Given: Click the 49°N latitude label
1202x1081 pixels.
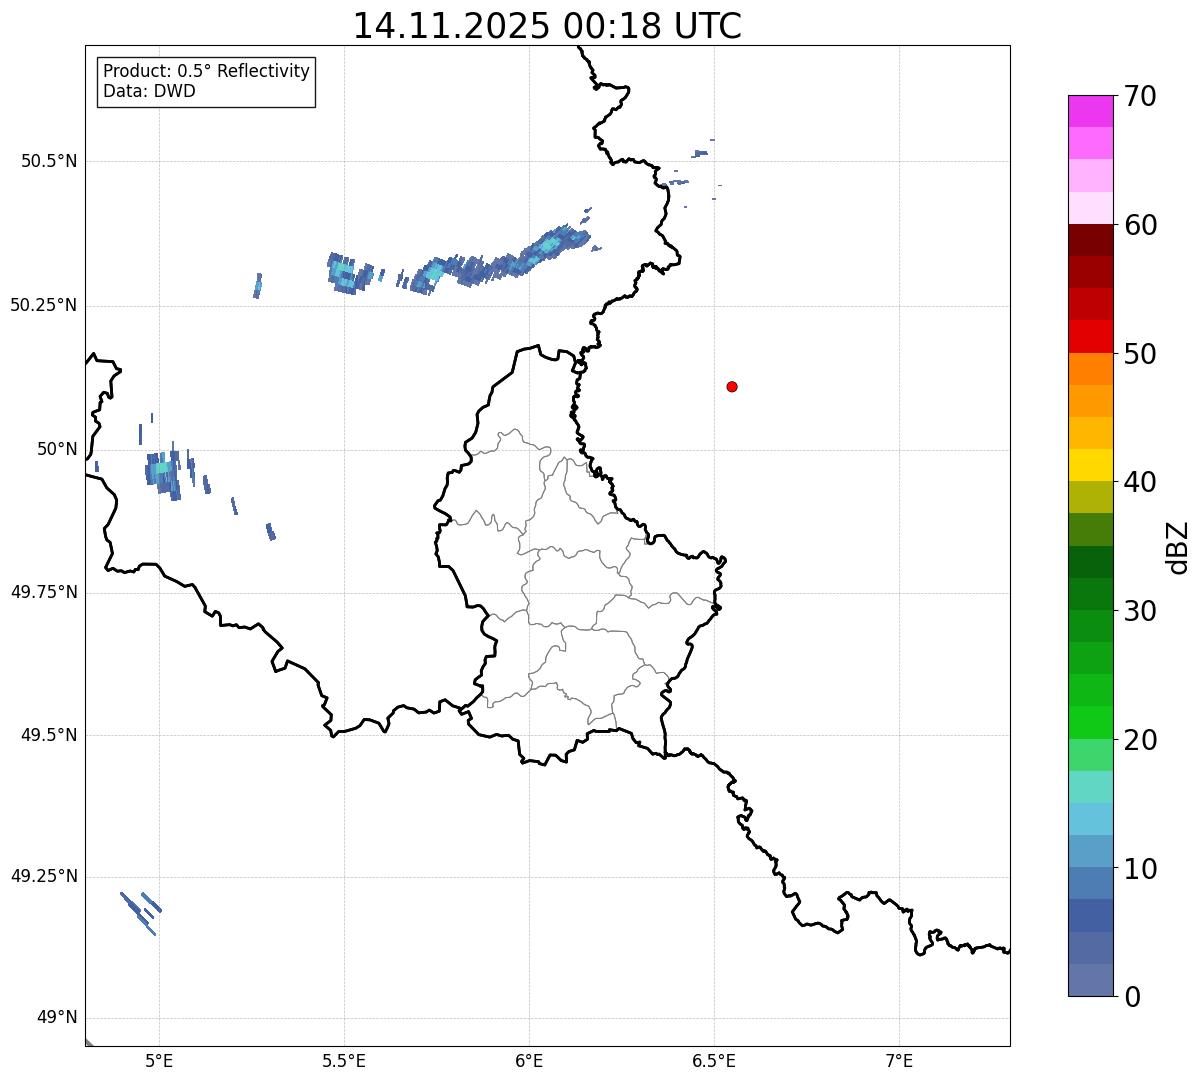Looking at the screenshot, I should click(x=56, y=1018).
